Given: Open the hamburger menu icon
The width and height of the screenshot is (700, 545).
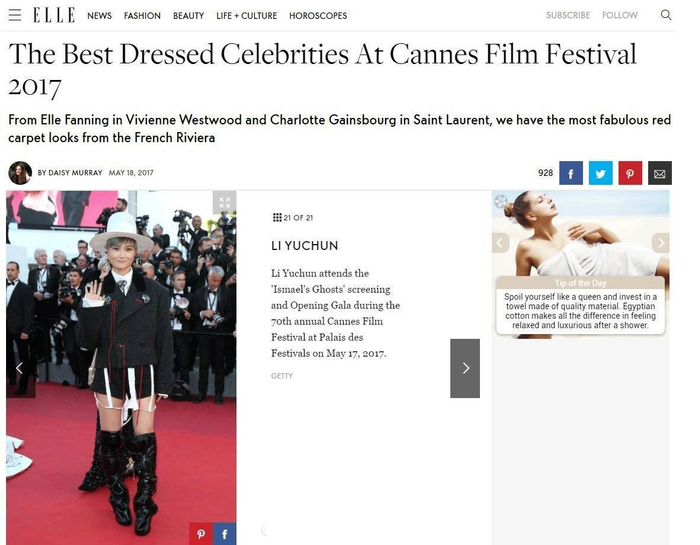Looking at the screenshot, I should point(15,15).
